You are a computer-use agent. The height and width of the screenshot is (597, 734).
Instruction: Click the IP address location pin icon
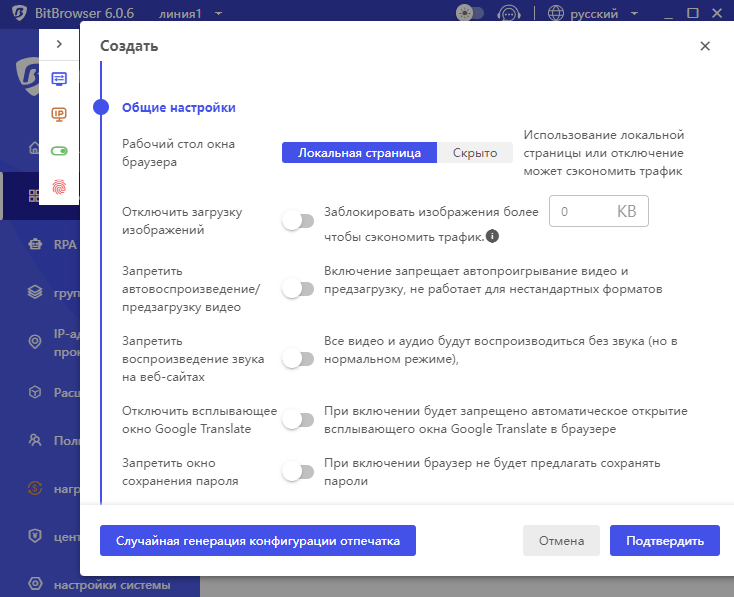35,342
